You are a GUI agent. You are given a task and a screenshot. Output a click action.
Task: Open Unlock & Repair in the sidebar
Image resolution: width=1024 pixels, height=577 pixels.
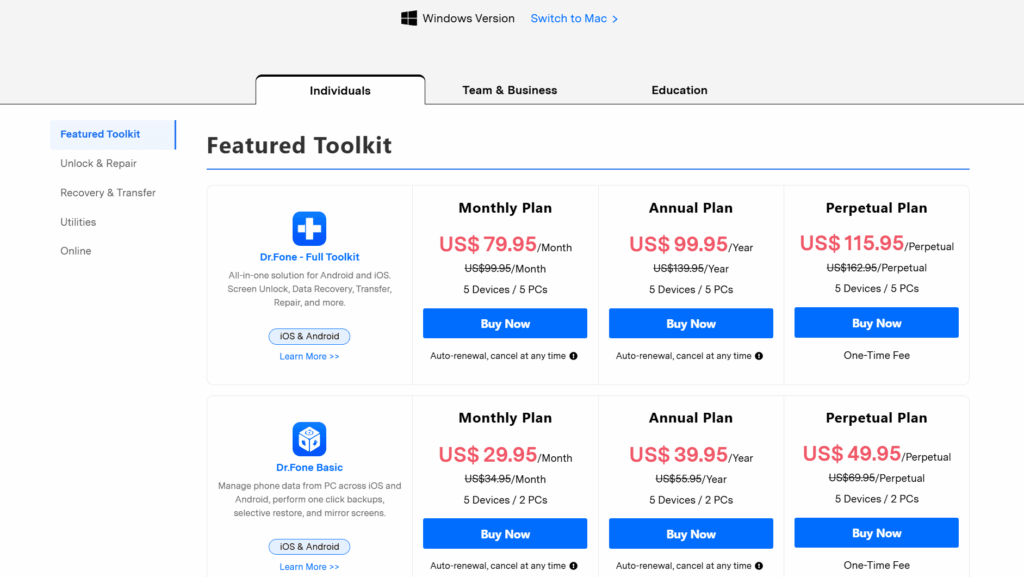(x=99, y=163)
